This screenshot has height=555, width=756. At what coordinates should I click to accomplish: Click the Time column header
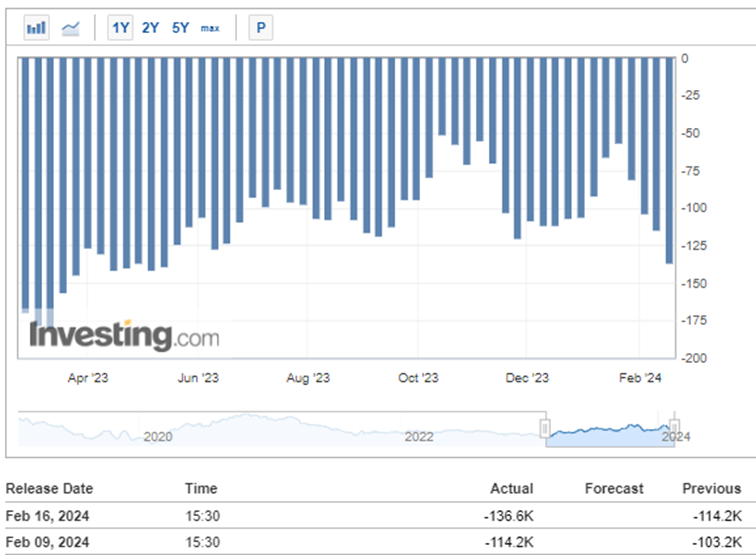201,488
